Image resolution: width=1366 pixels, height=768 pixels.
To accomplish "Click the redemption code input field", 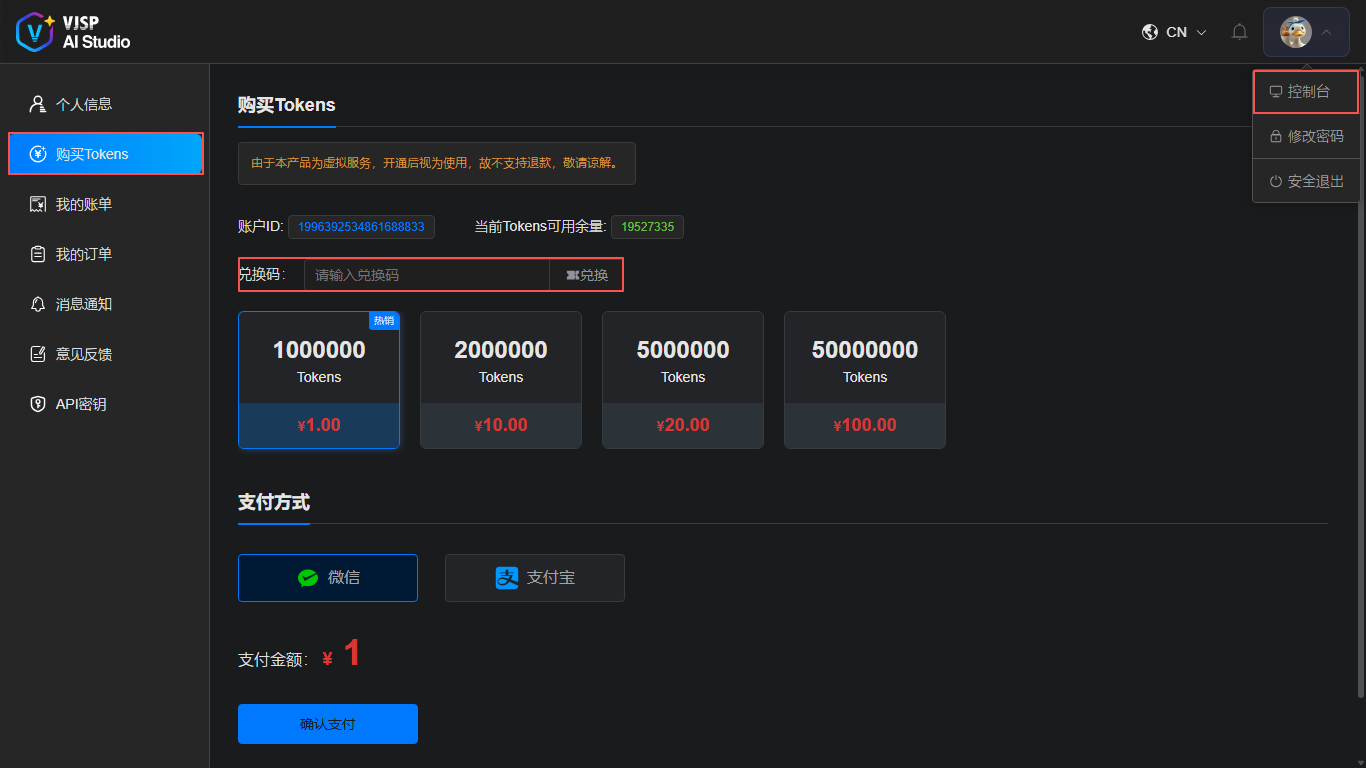I will [x=427, y=274].
